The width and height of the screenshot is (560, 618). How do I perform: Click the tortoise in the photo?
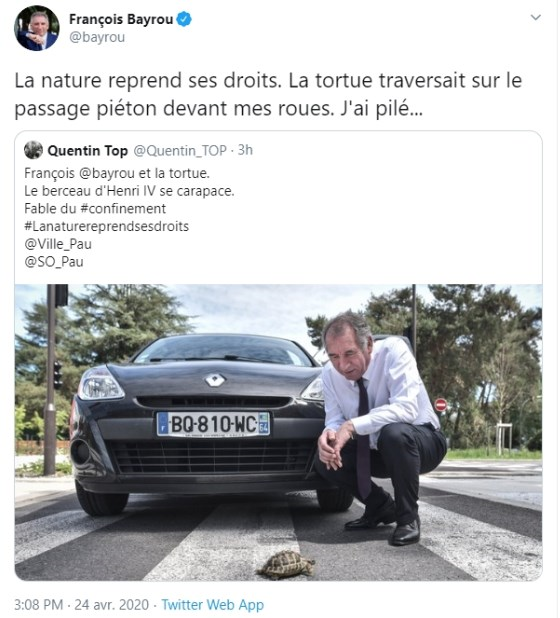287,564
